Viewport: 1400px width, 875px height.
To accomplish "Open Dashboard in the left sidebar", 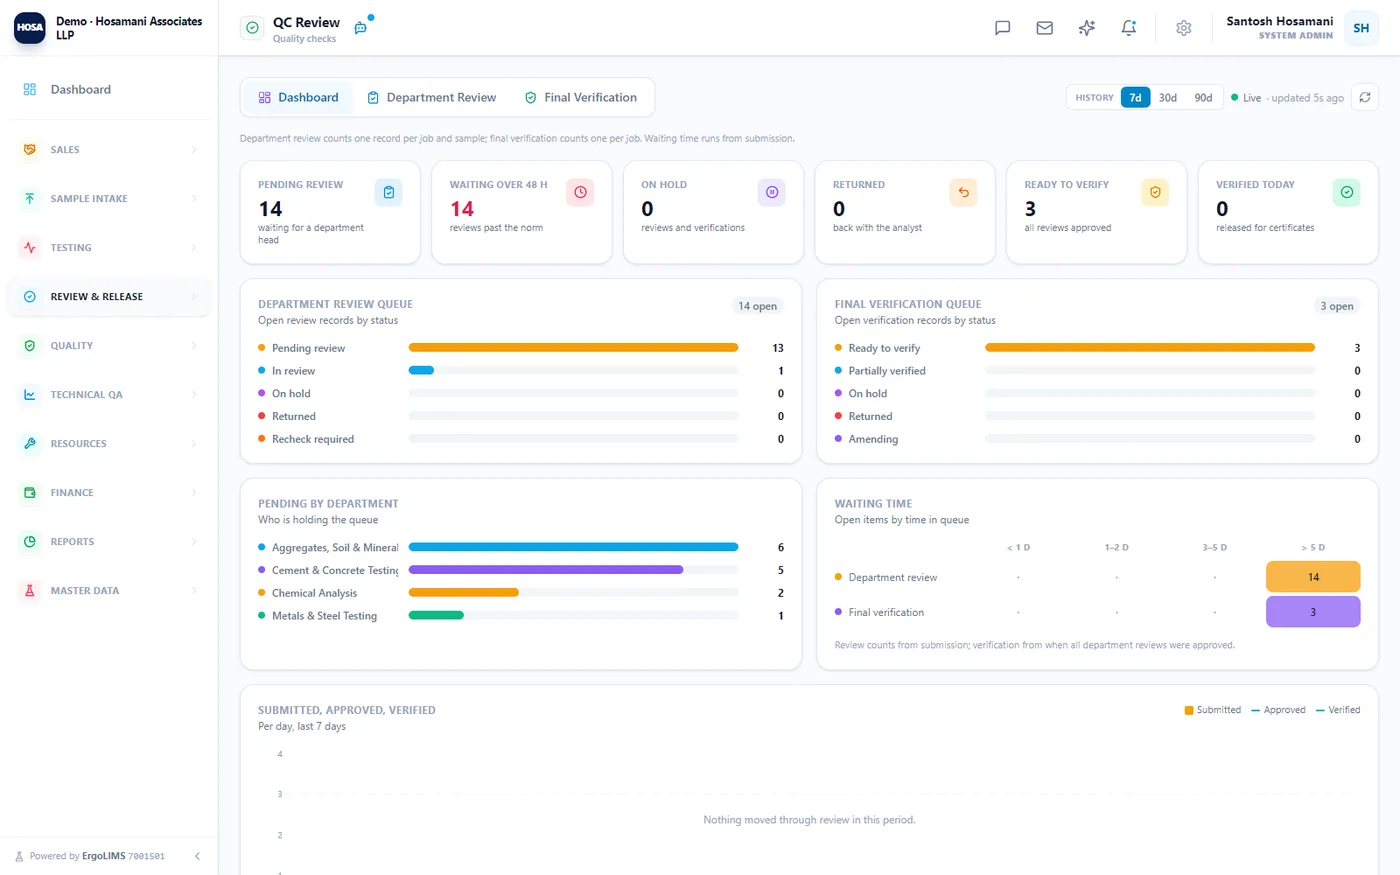I will (x=109, y=89).
